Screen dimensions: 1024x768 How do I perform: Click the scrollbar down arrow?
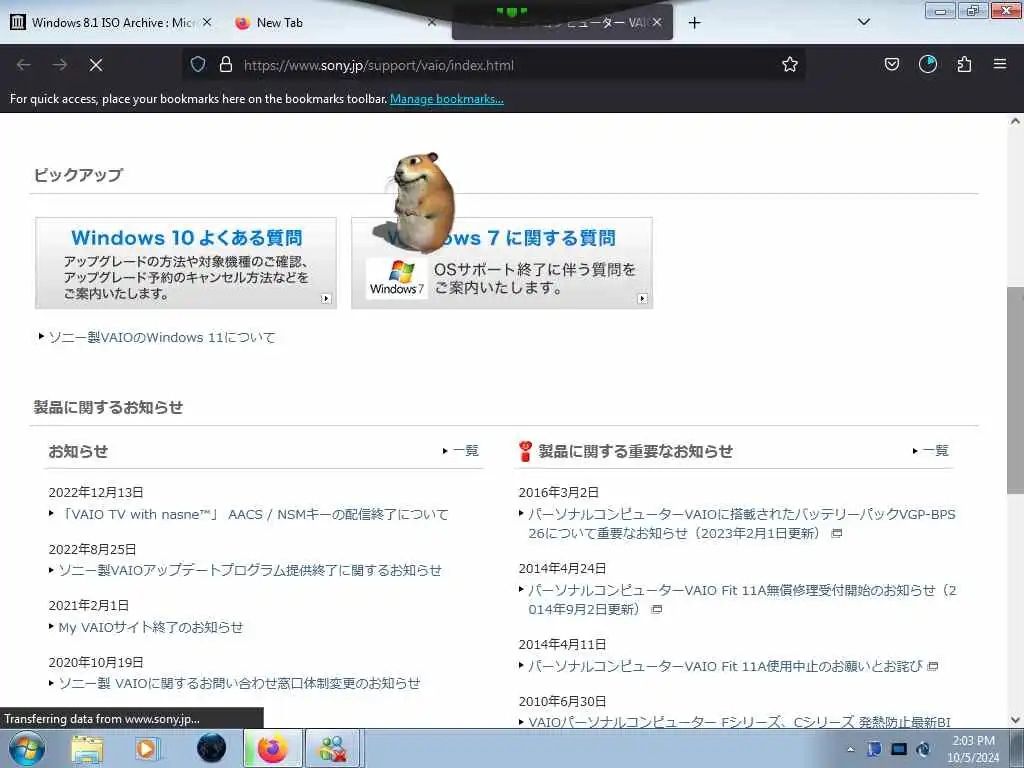point(1015,720)
